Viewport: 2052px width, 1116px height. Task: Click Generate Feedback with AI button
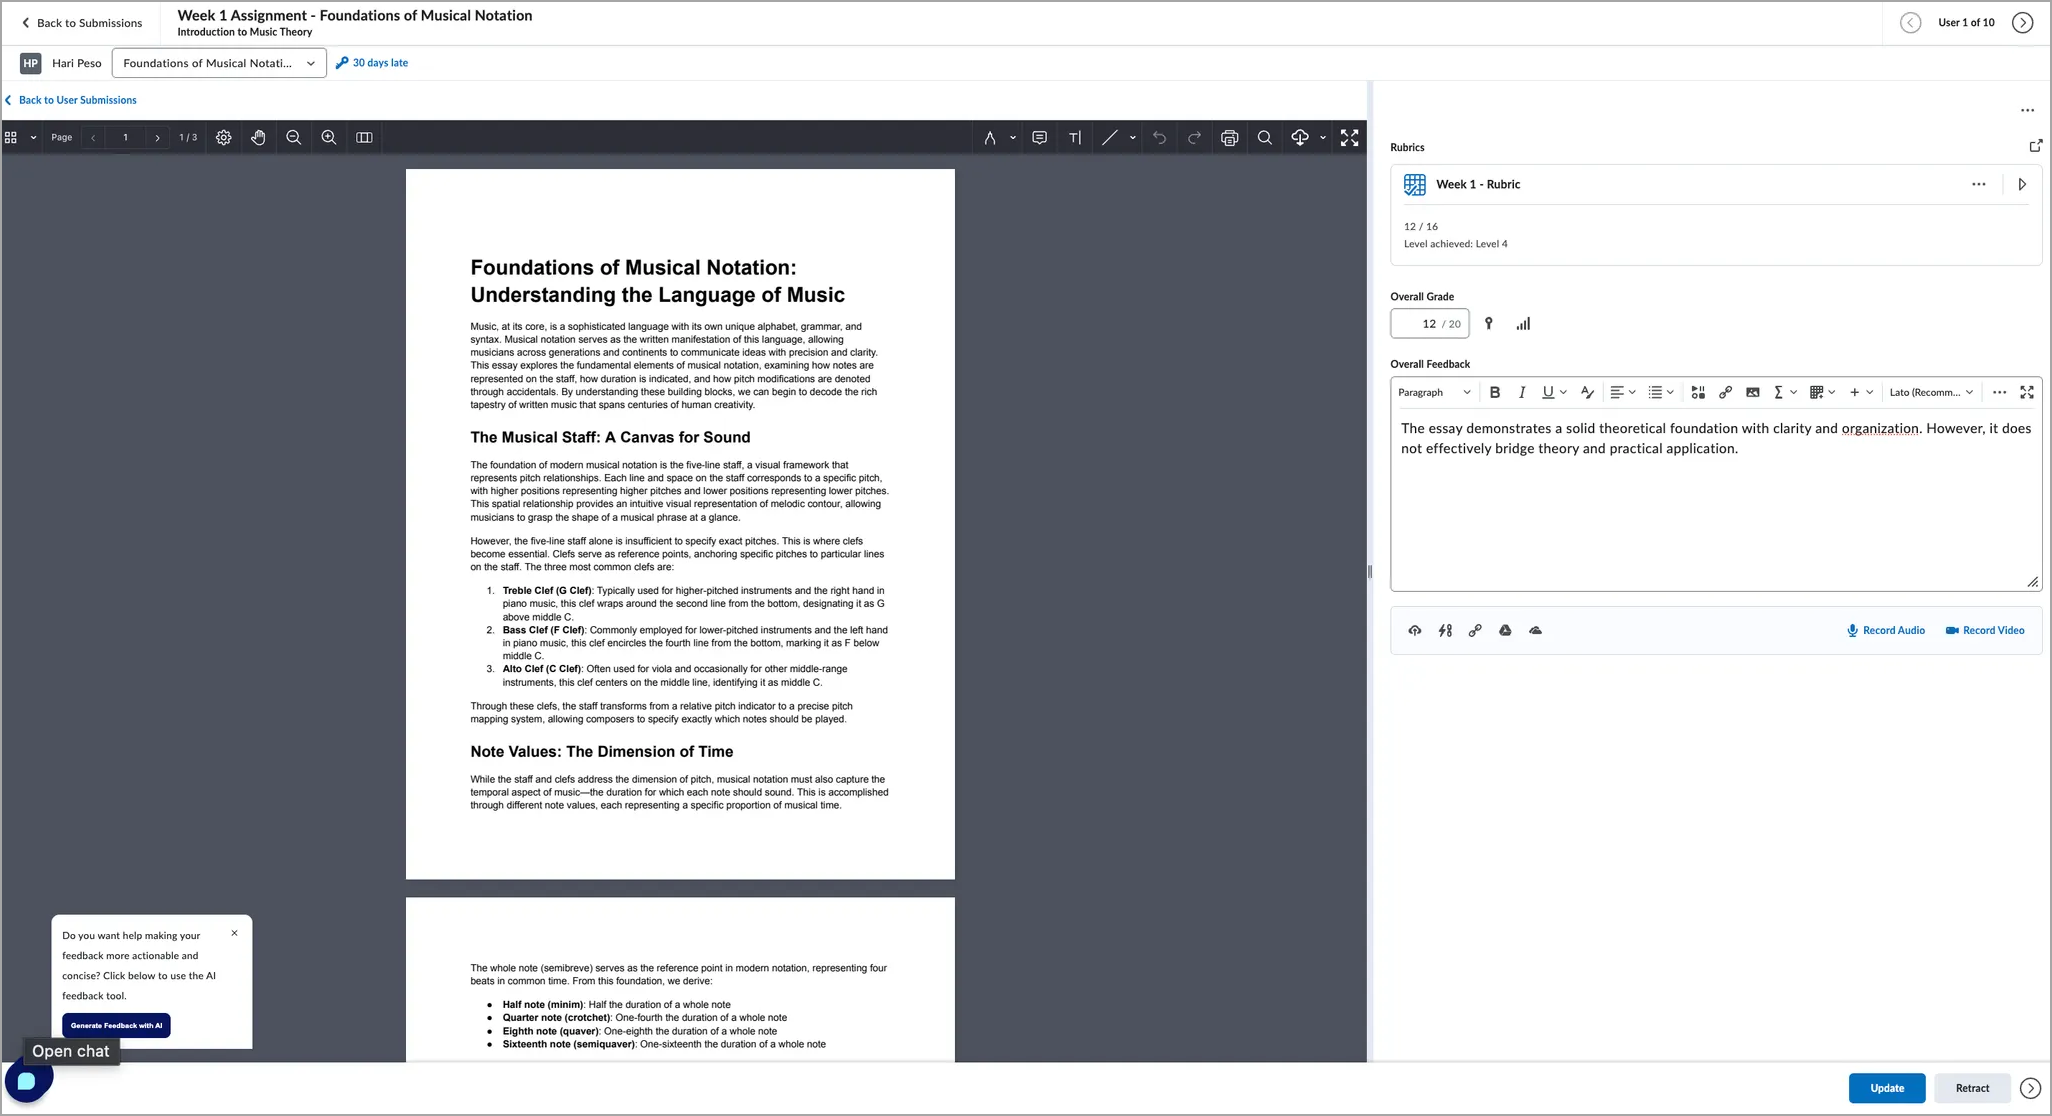pos(116,1025)
